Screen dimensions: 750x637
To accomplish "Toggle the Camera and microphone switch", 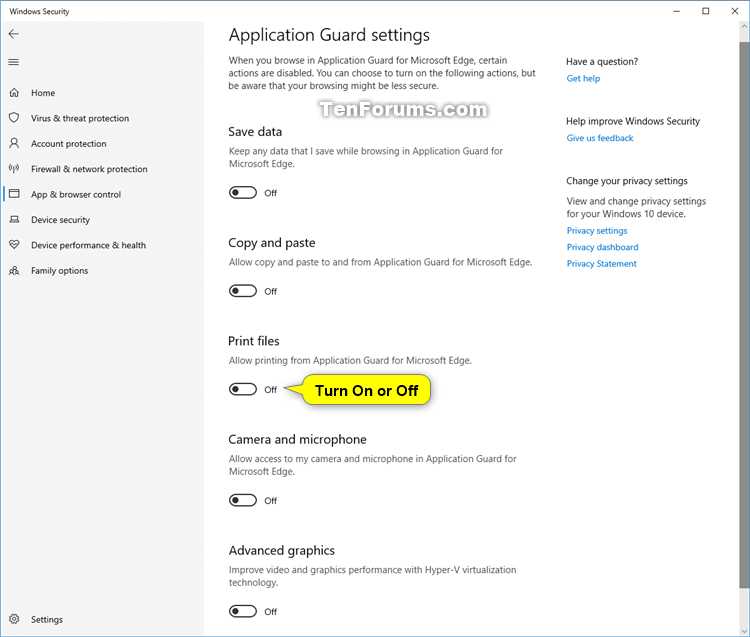I will point(243,500).
